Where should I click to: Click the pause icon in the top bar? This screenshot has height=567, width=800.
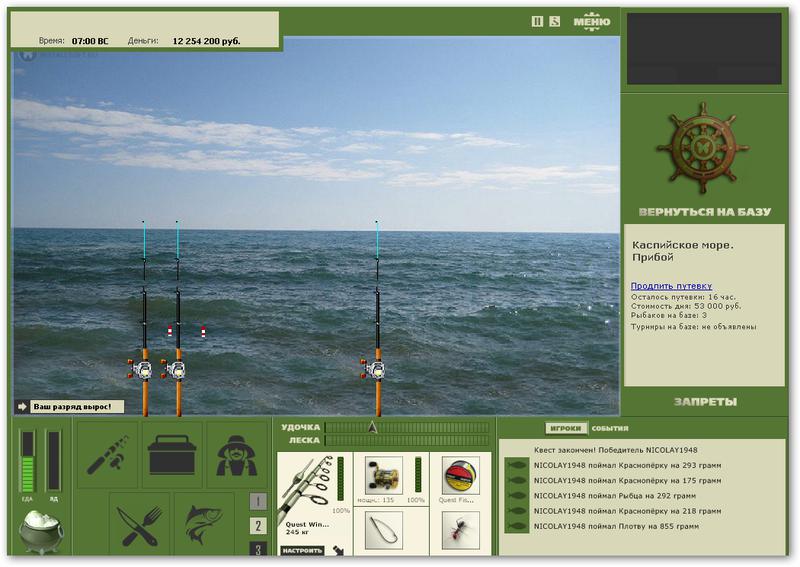[537, 21]
